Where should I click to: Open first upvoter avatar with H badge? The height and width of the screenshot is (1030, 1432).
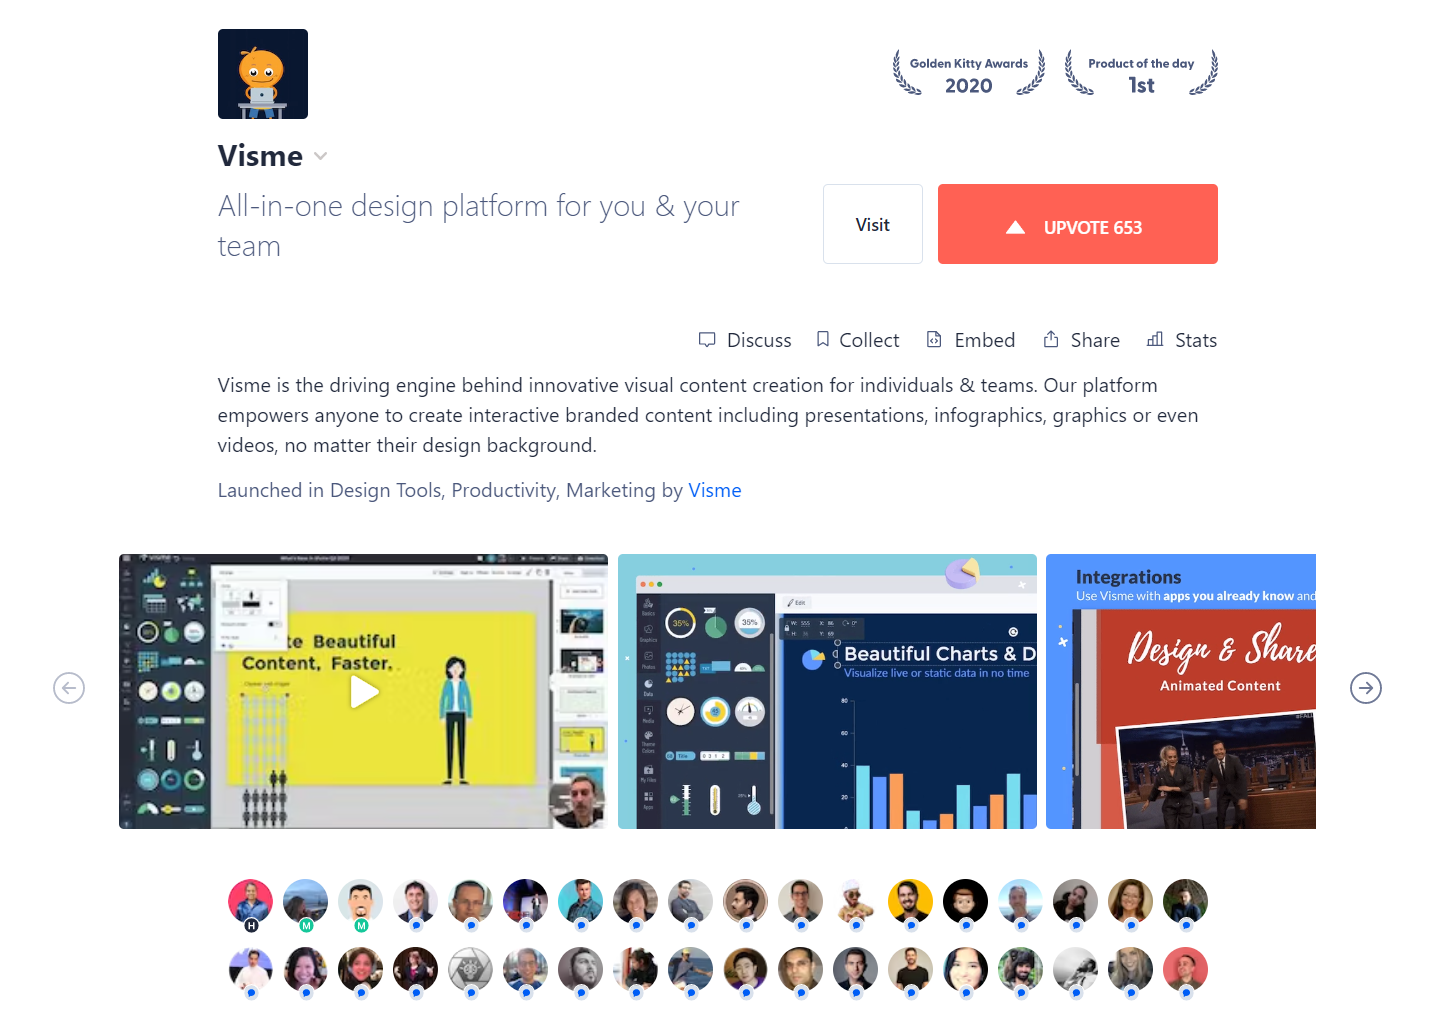point(250,902)
